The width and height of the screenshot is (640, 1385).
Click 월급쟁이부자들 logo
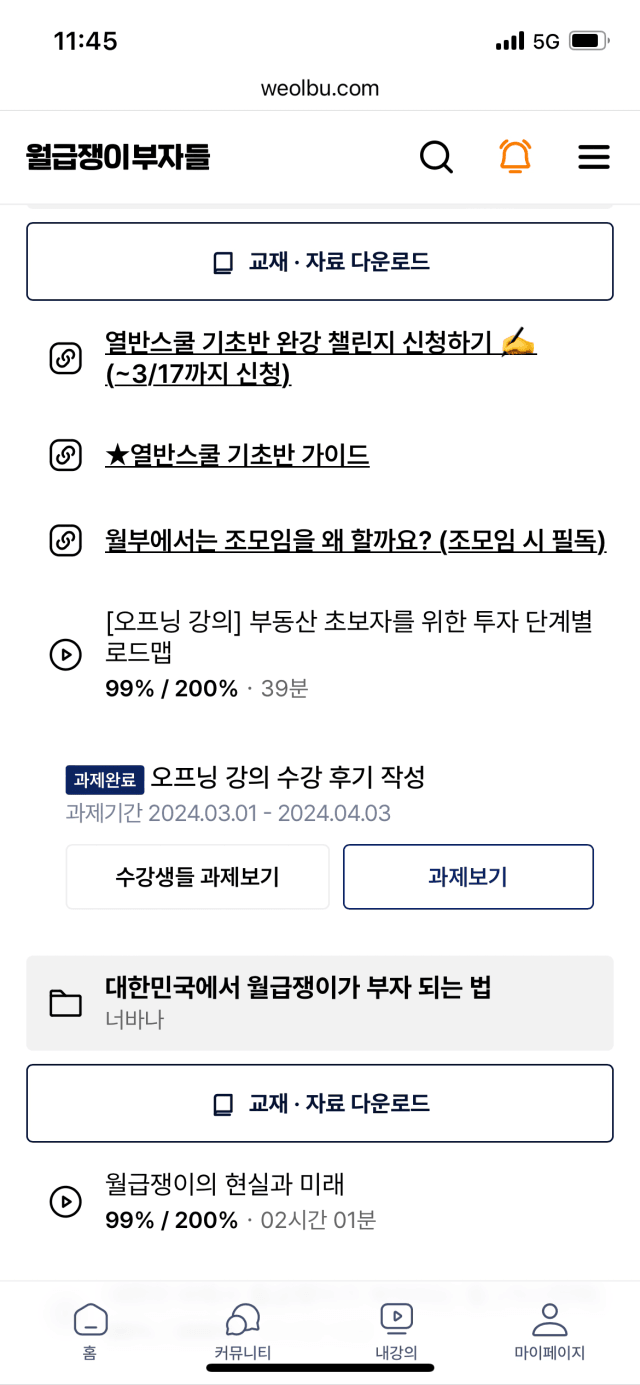tap(118, 157)
